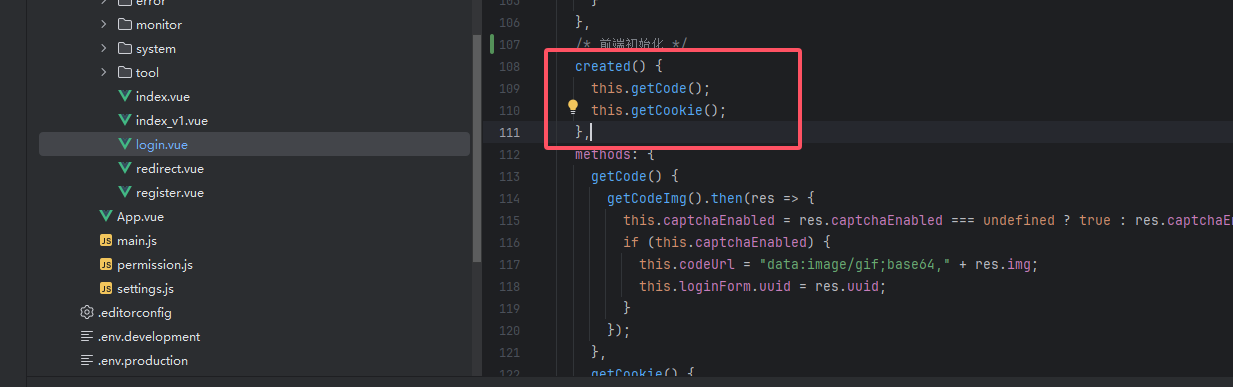Click the Vue icon beside redirect.vue
The image size is (1233, 387).
[x=125, y=168]
